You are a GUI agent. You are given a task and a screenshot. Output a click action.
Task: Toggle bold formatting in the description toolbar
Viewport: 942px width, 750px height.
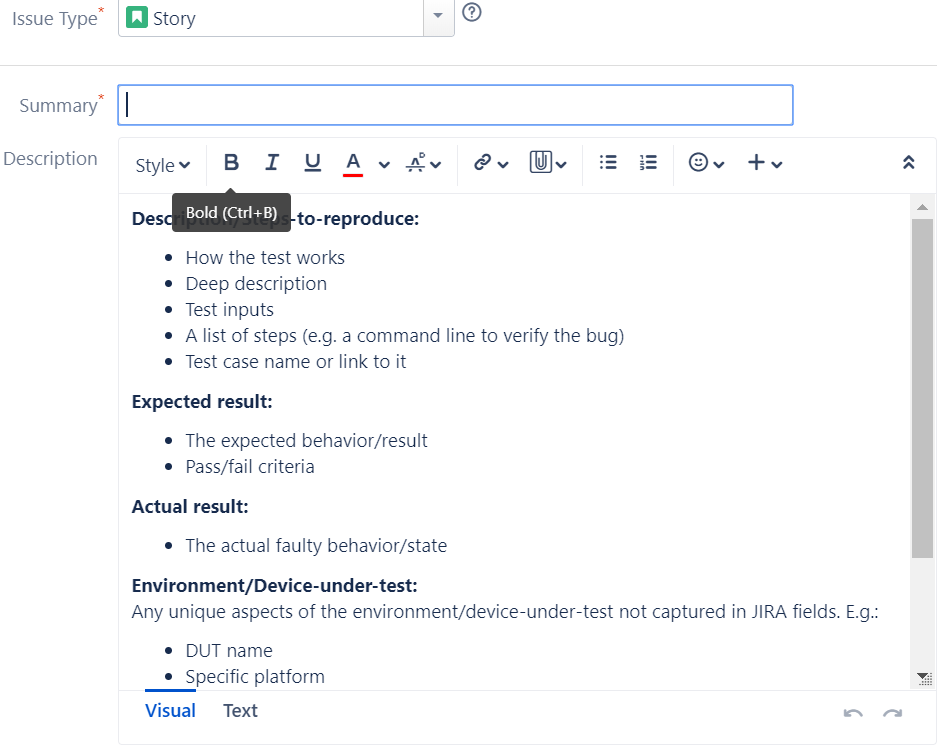(231, 163)
